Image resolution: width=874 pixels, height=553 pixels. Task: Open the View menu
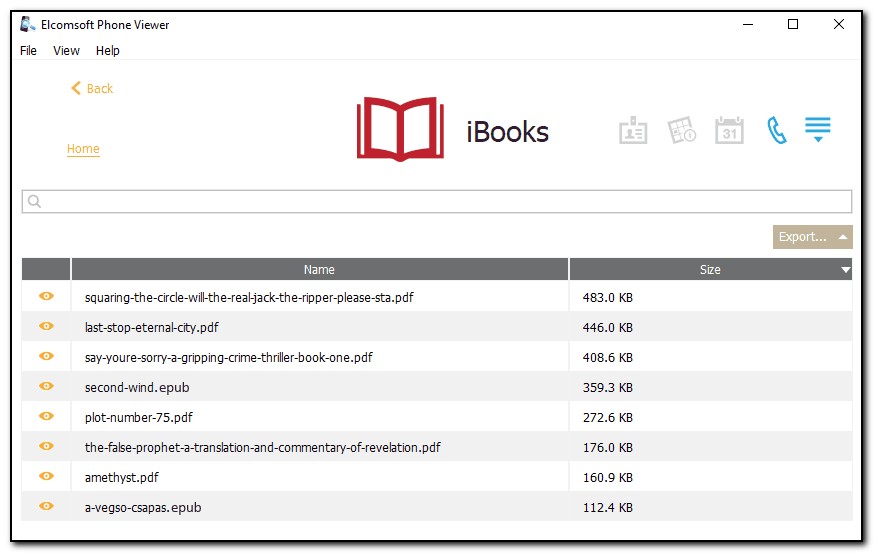pyautogui.click(x=66, y=51)
